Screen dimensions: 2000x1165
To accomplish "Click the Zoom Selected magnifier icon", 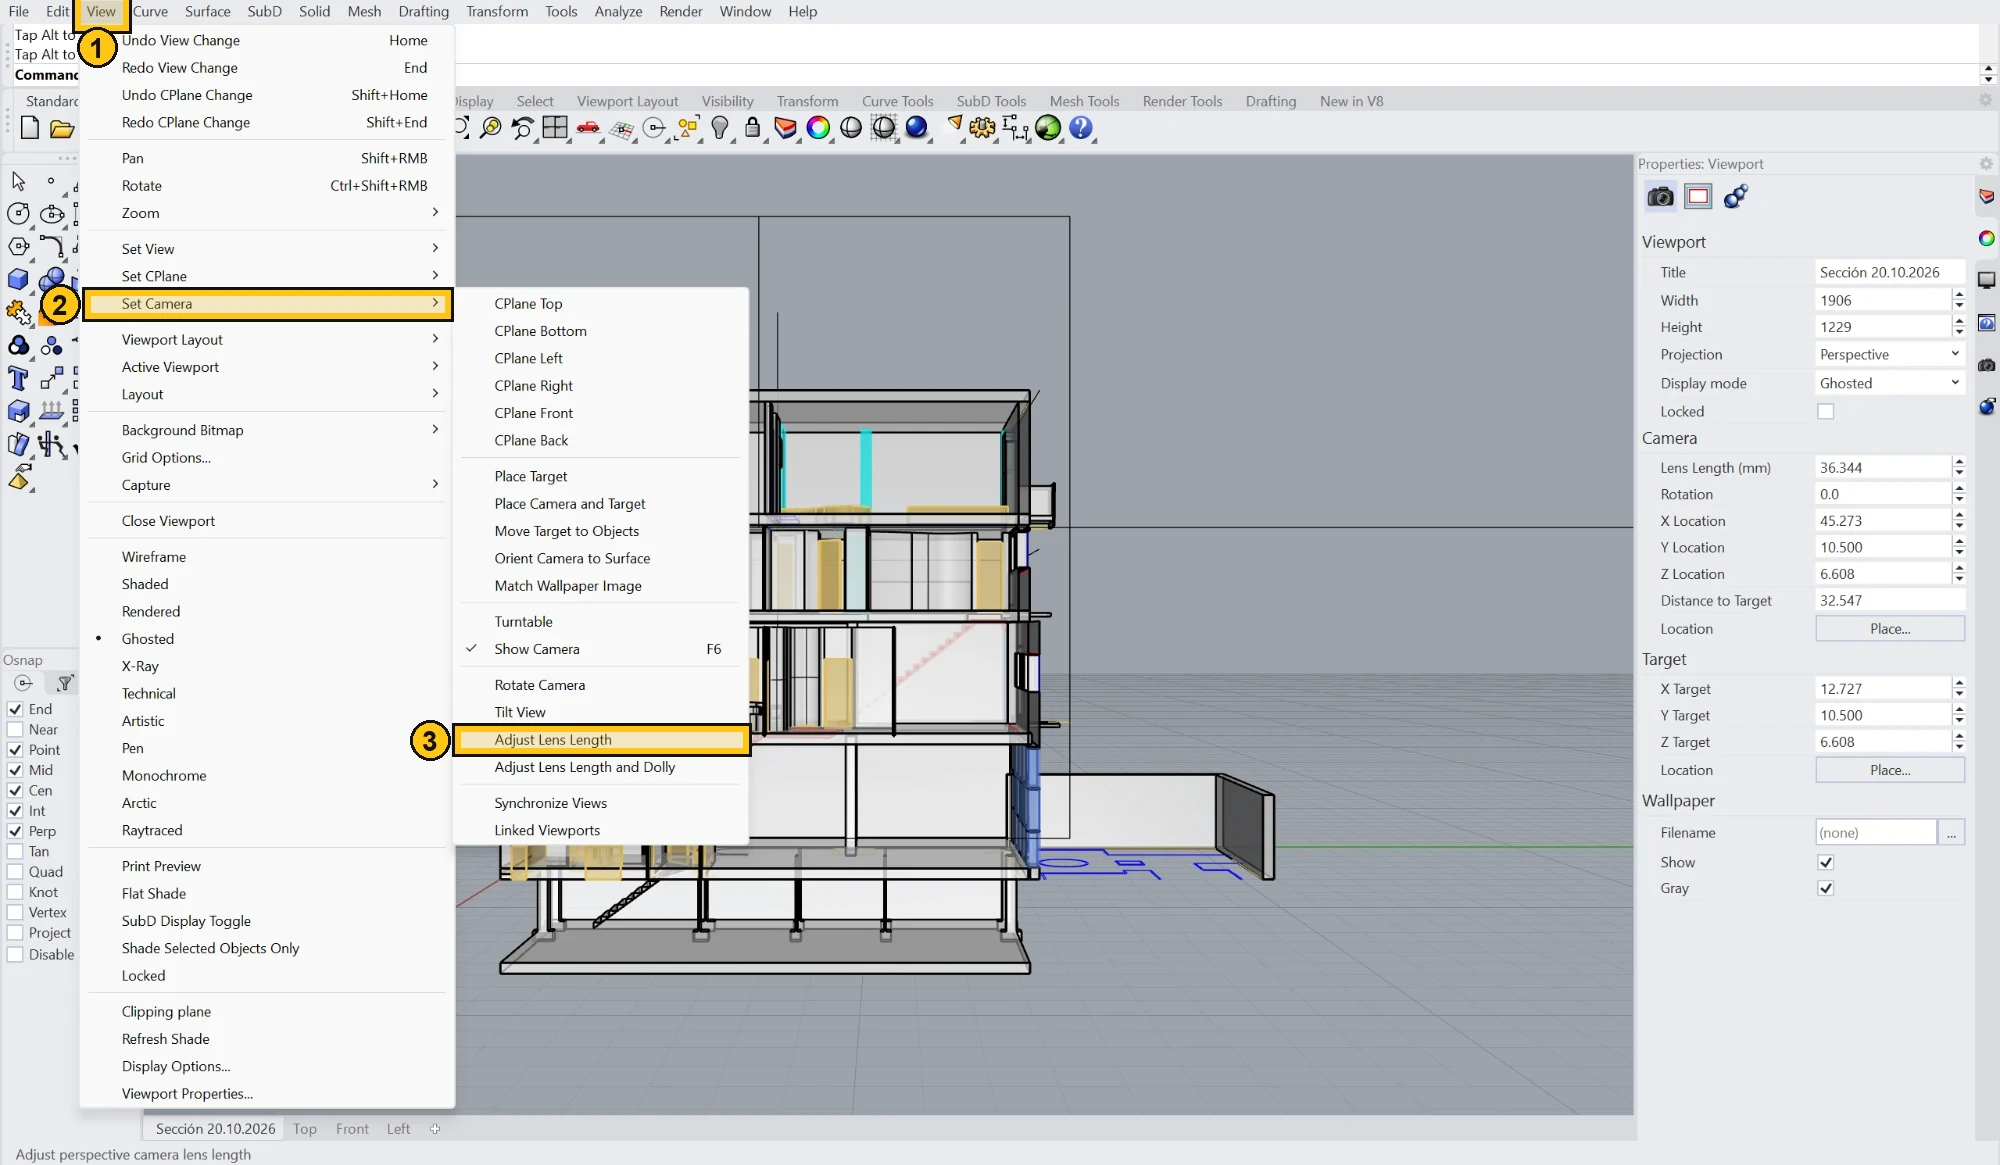I will [x=490, y=128].
